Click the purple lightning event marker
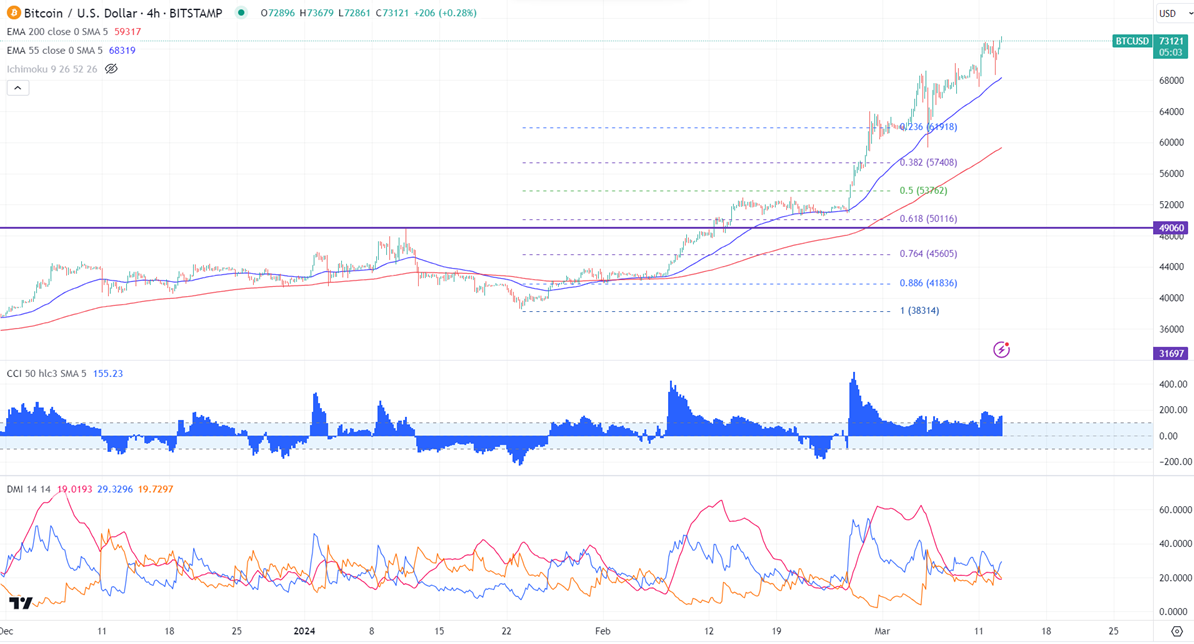Screen dimensions: 1194x644 (x=1001, y=350)
